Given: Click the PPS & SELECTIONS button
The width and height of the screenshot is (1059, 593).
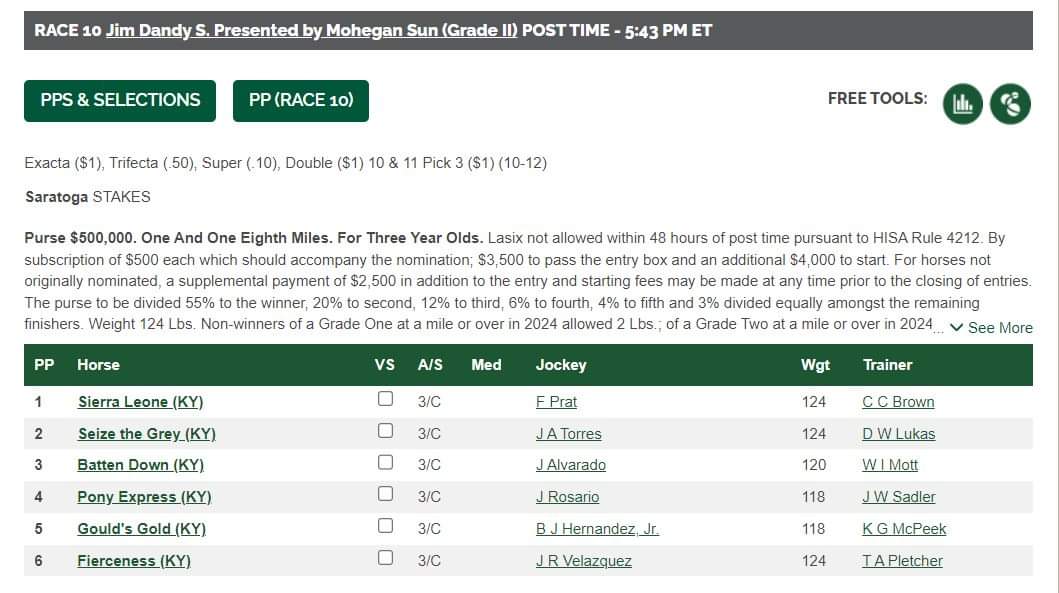Looking at the screenshot, I should 120,101.
